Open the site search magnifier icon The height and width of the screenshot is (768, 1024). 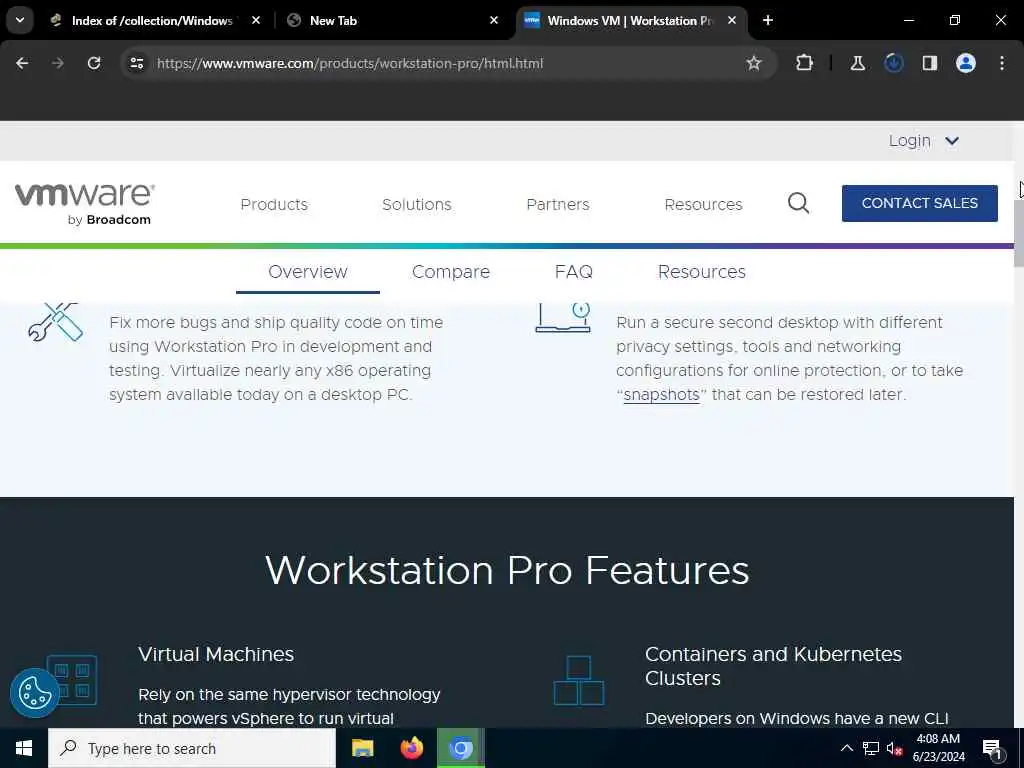[x=798, y=203]
